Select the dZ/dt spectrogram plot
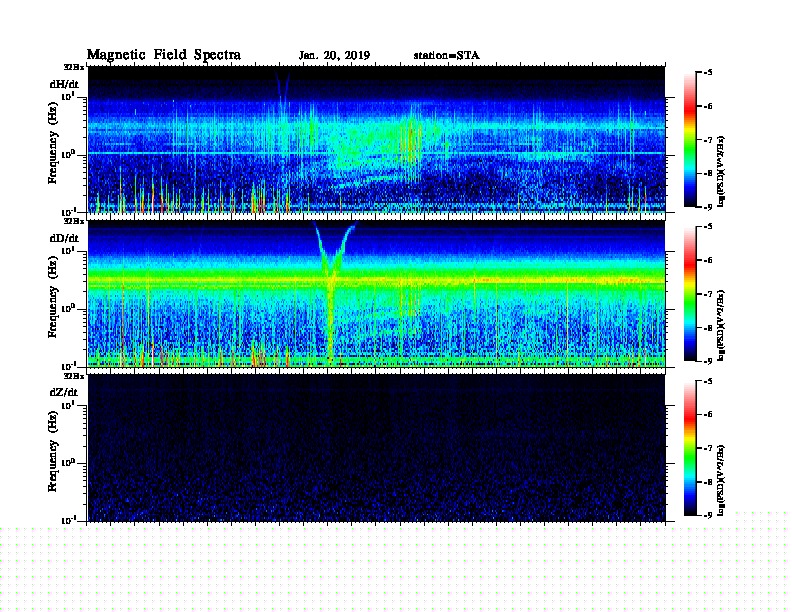This screenshot has height=612, width=792. pos(376,447)
